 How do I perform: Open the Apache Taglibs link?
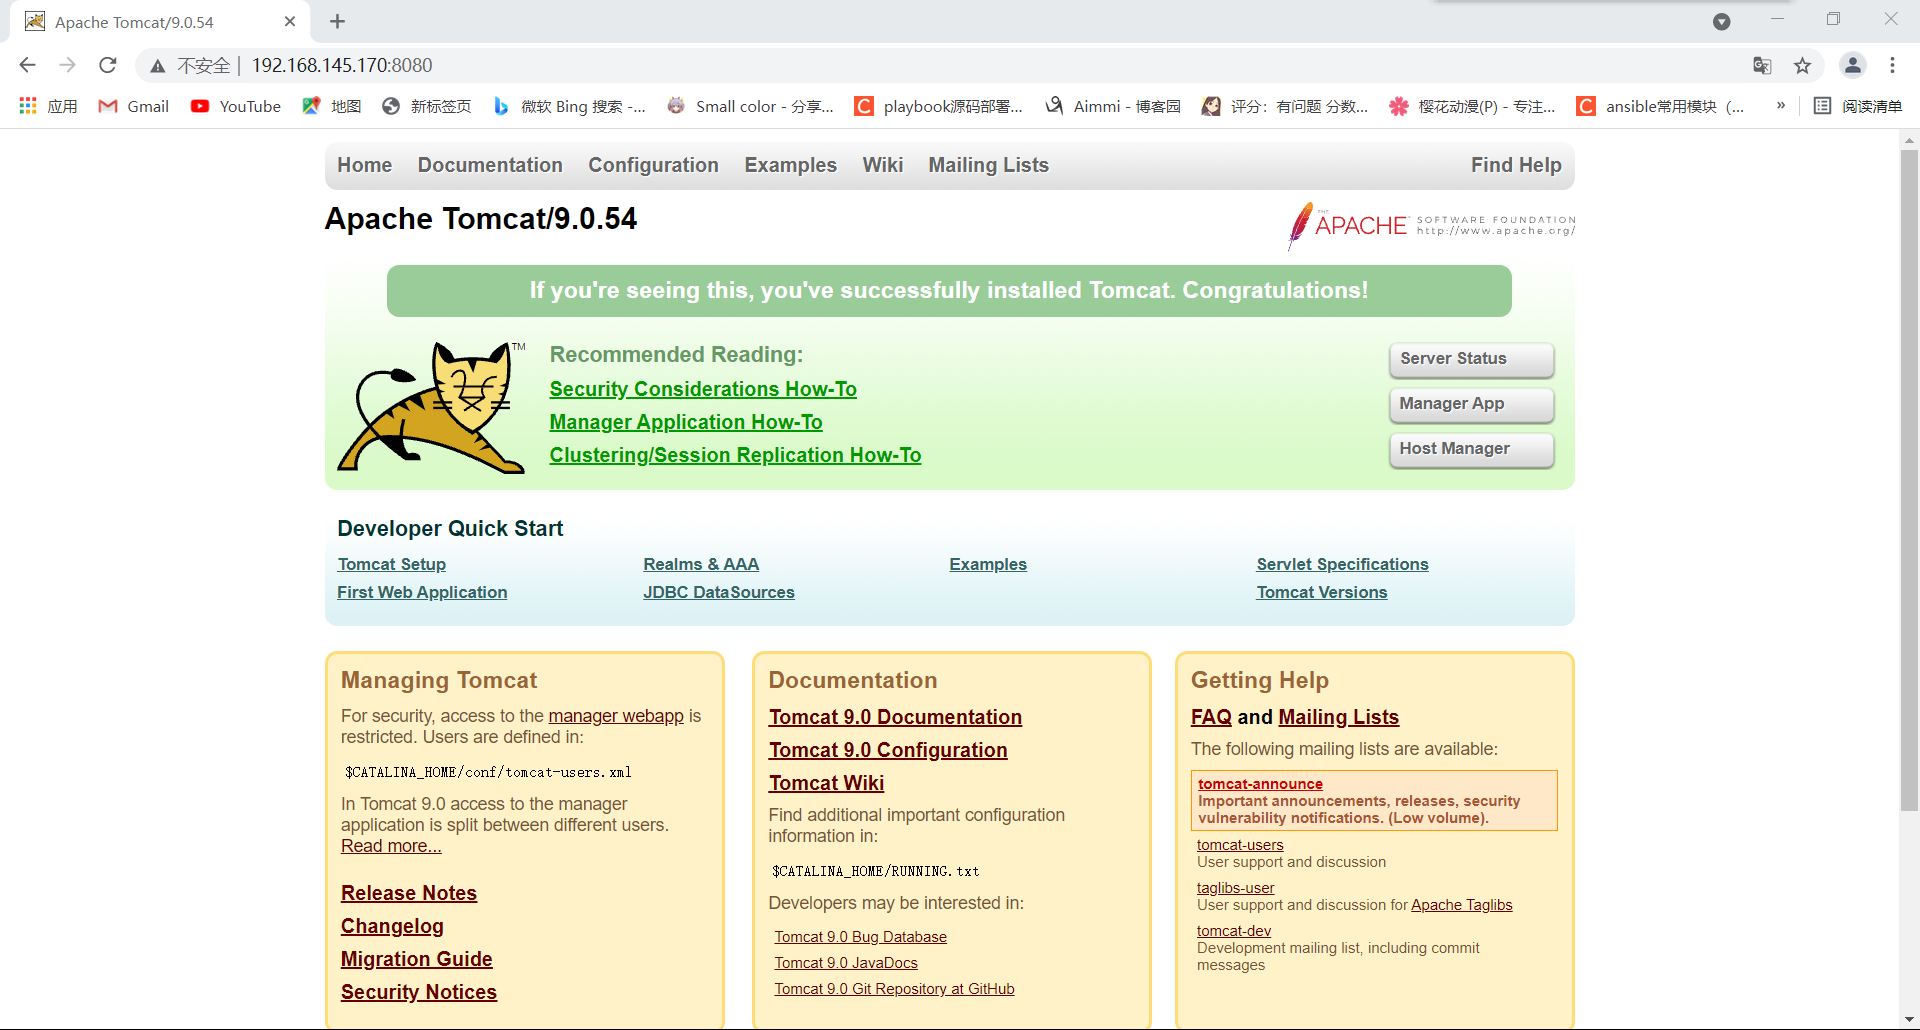coord(1462,905)
